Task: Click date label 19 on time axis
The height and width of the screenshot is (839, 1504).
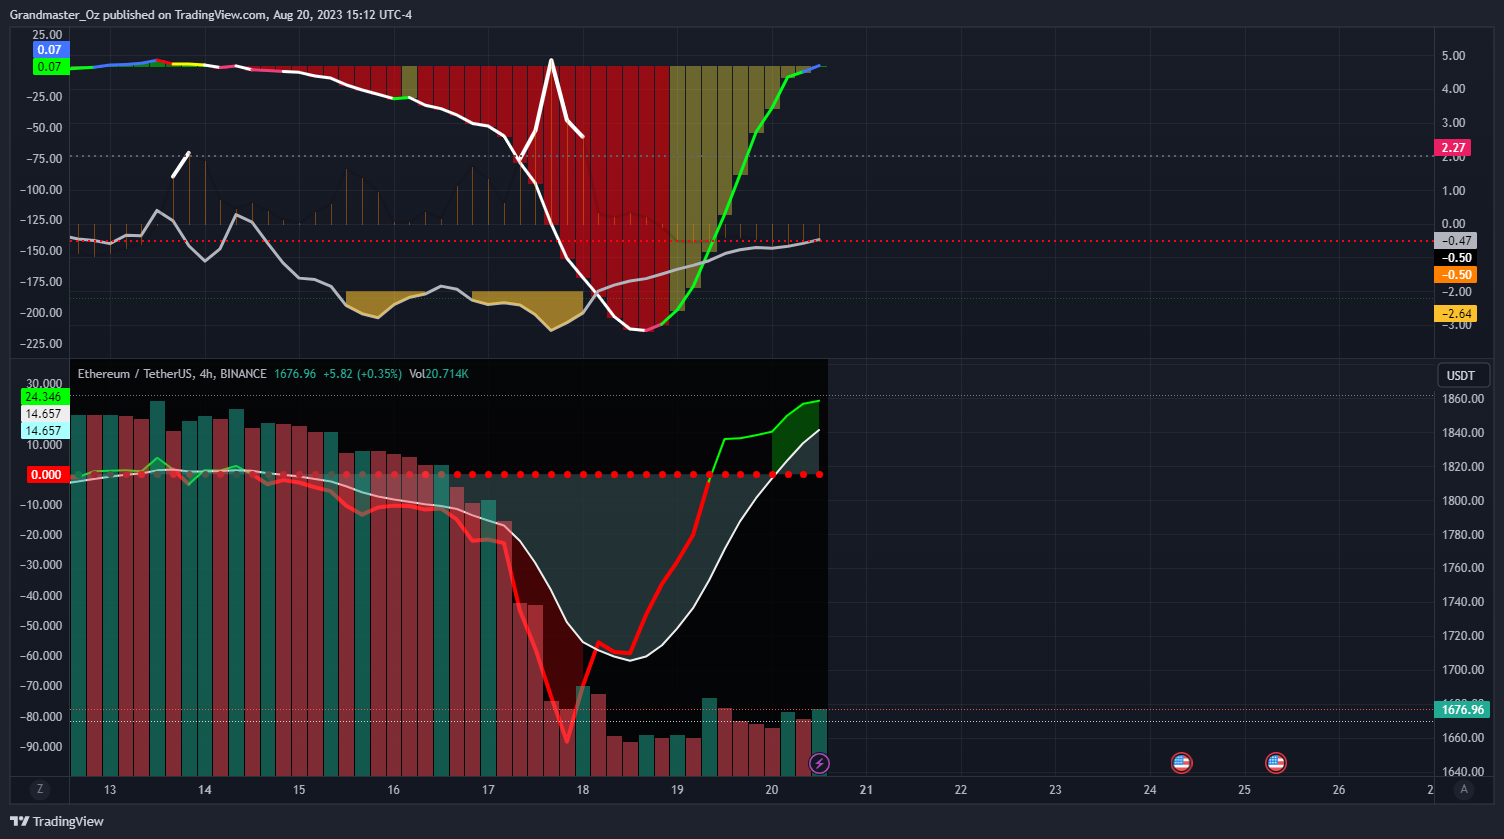Action: click(677, 790)
